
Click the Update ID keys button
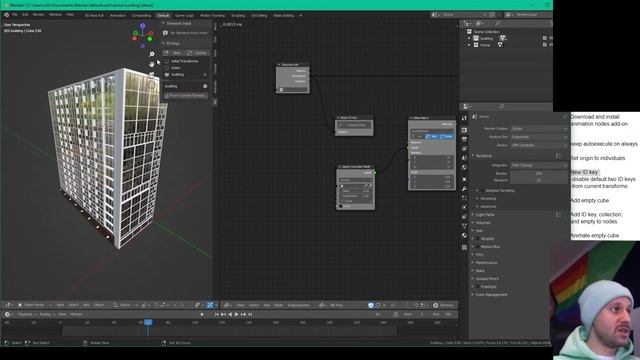click(x=198, y=53)
